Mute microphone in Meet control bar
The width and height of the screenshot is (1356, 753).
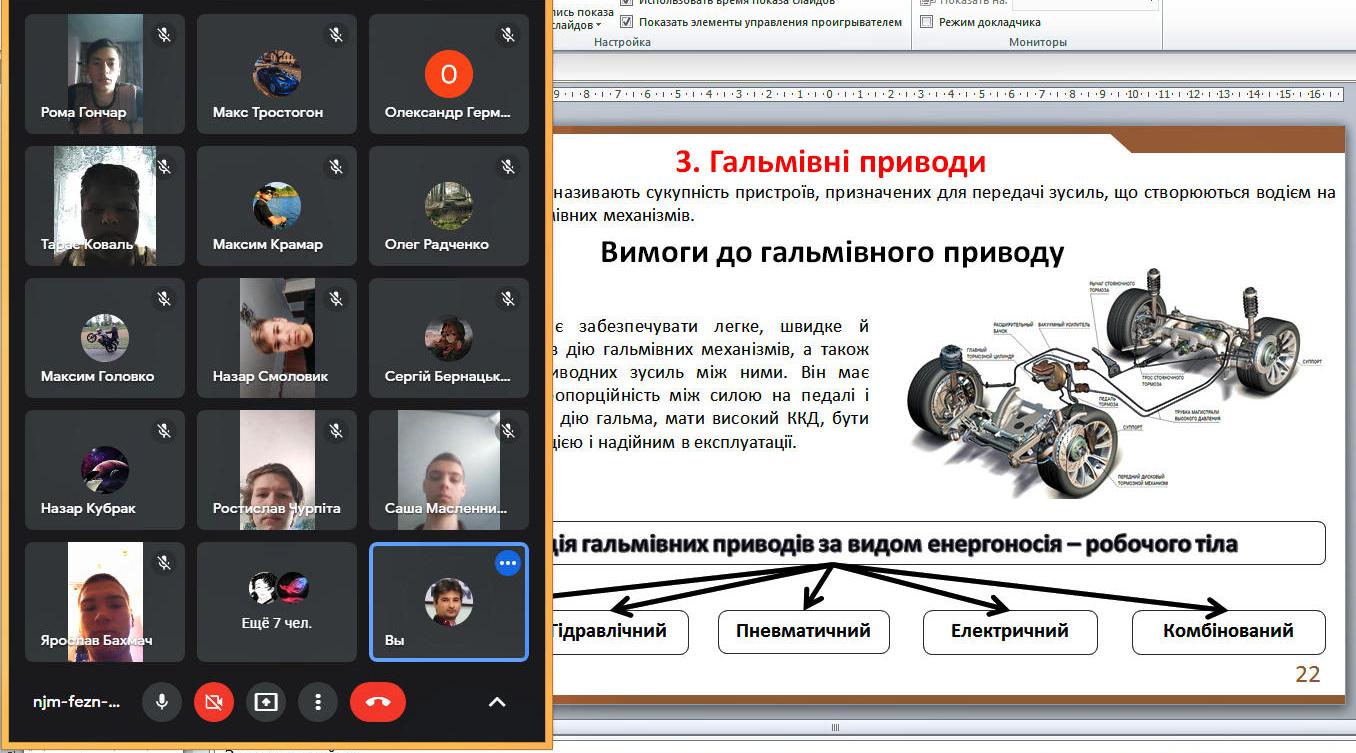pyautogui.click(x=162, y=702)
